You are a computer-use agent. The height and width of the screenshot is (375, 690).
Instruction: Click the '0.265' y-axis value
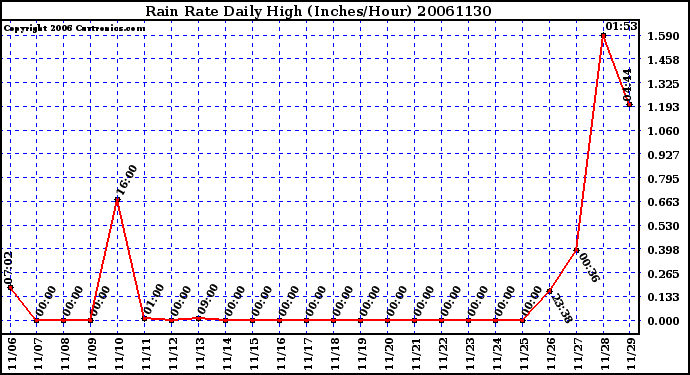point(664,274)
